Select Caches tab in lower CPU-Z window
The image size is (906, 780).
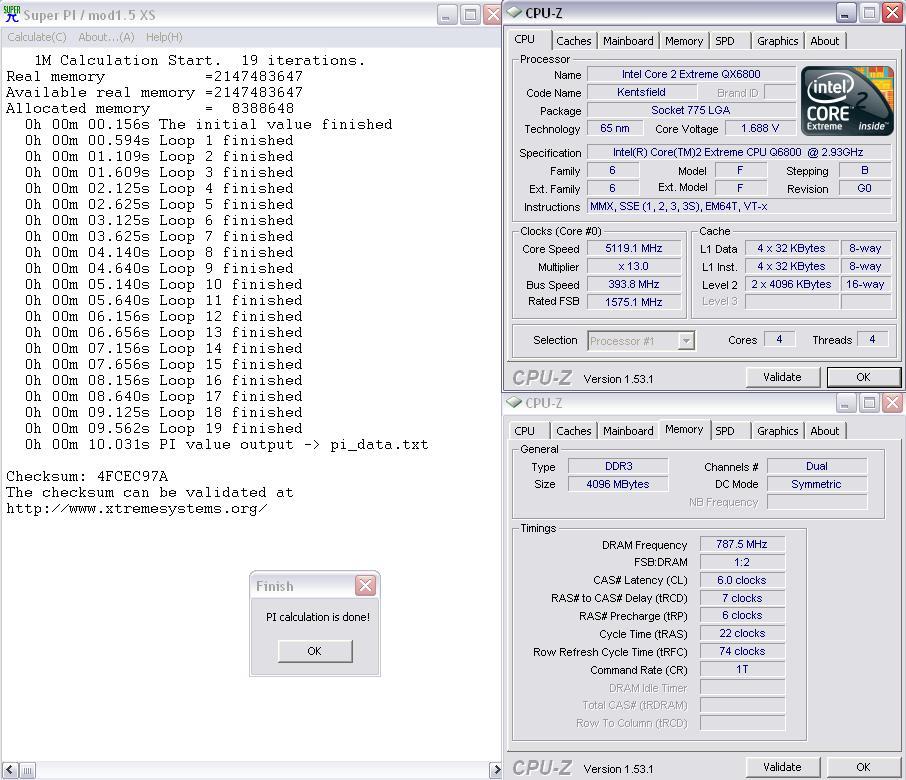pyautogui.click(x=574, y=431)
